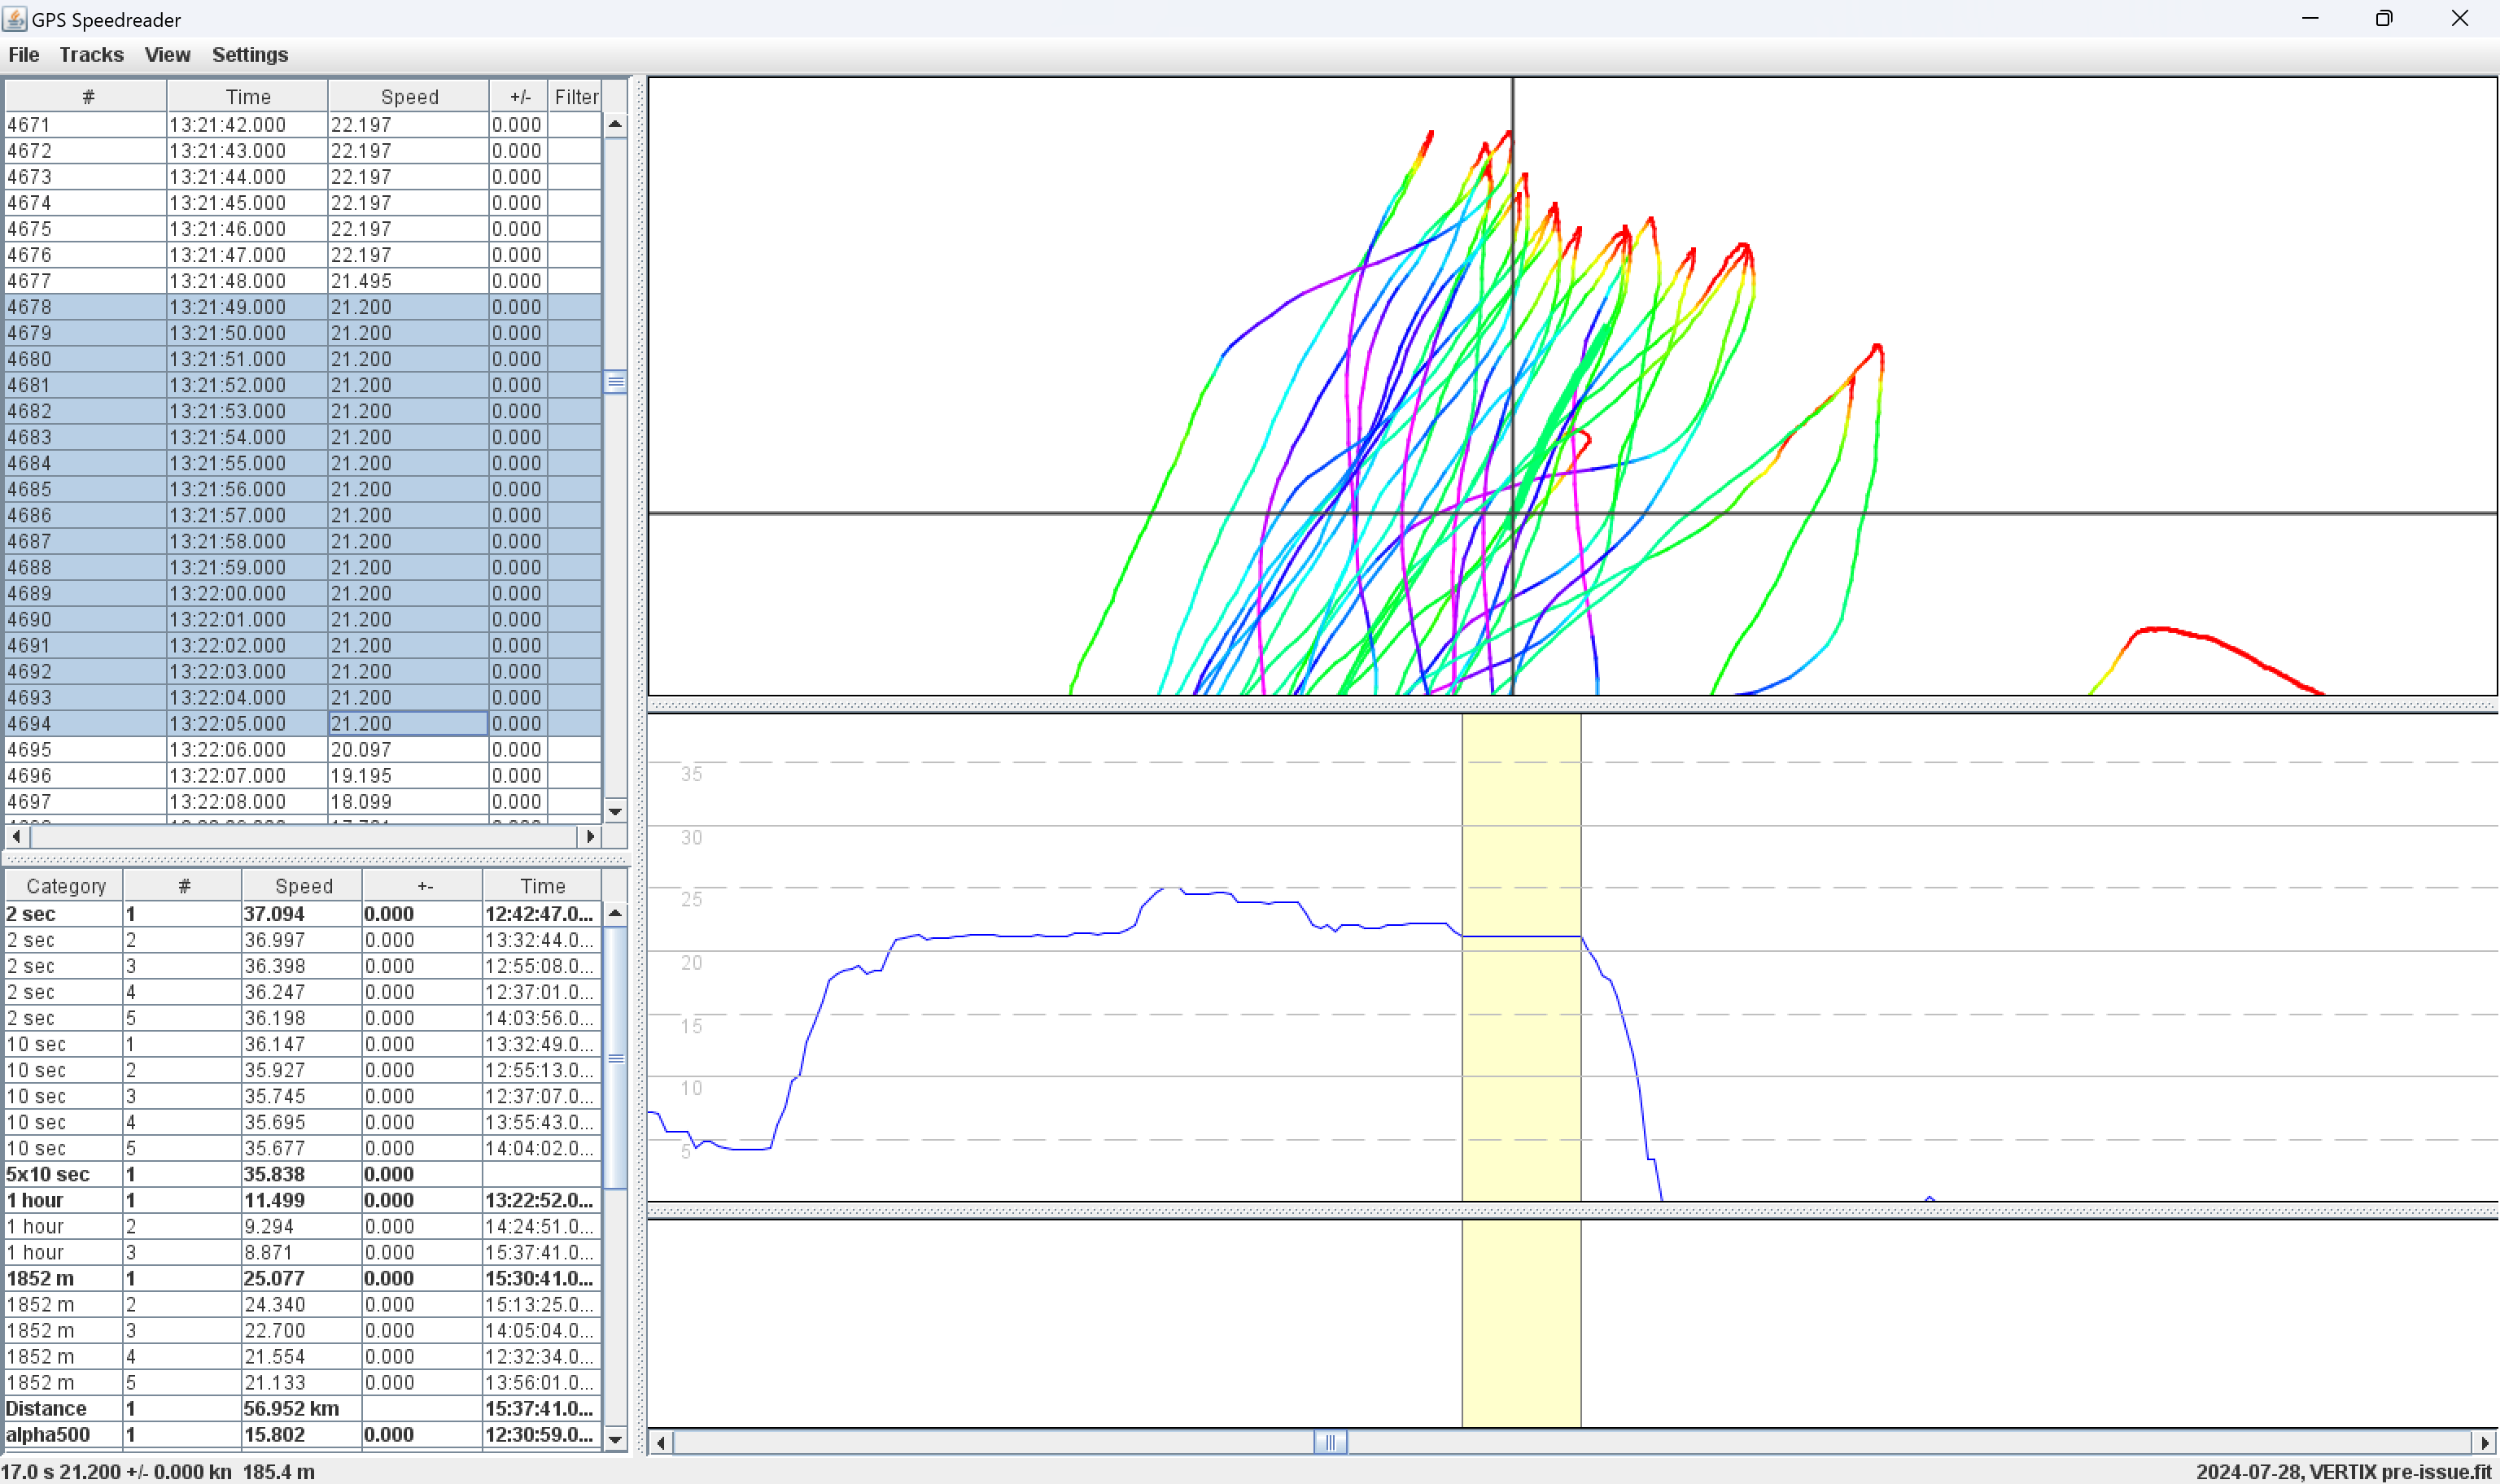Select the 1 hour result 9.294
The image size is (2500, 1484).
click(303, 1226)
